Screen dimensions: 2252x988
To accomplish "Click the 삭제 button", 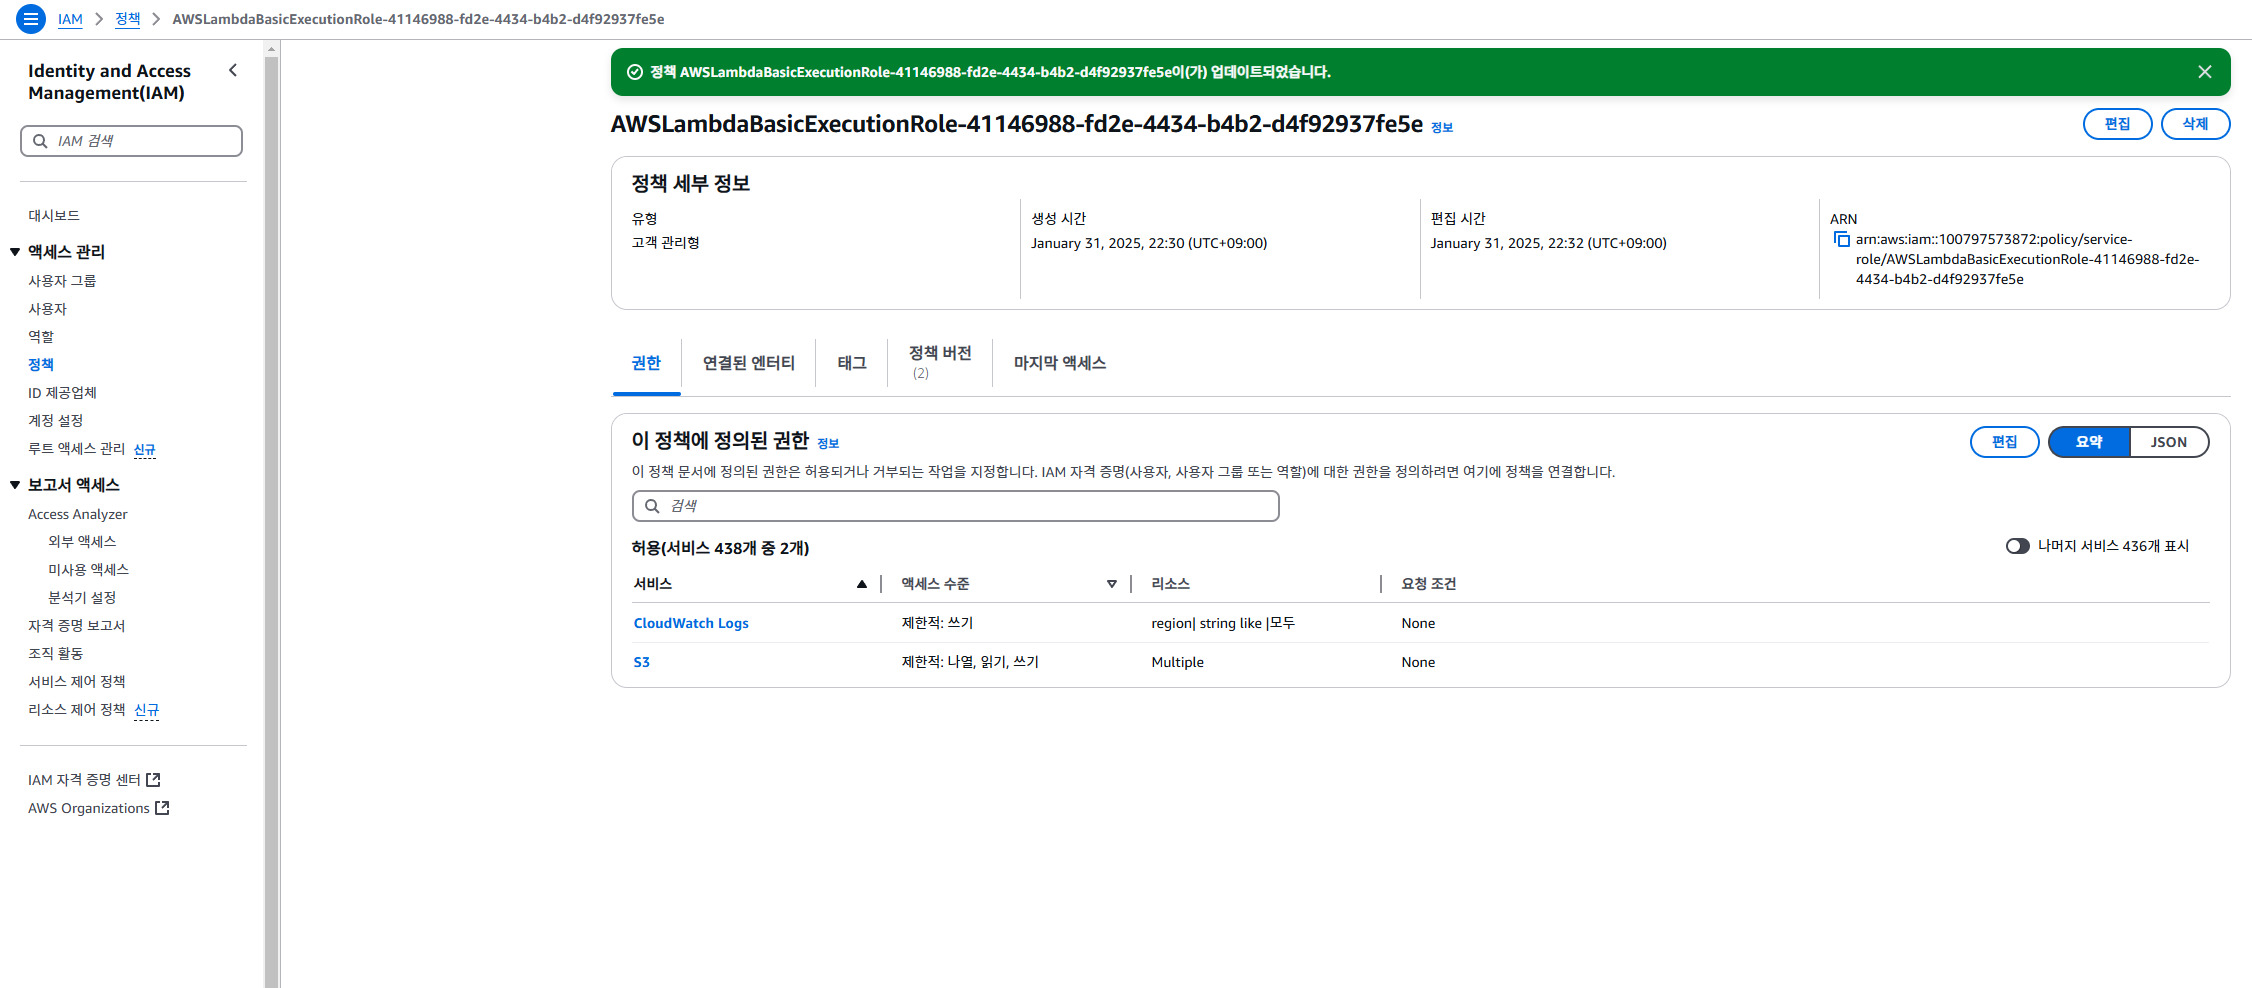I will pyautogui.click(x=2195, y=124).
